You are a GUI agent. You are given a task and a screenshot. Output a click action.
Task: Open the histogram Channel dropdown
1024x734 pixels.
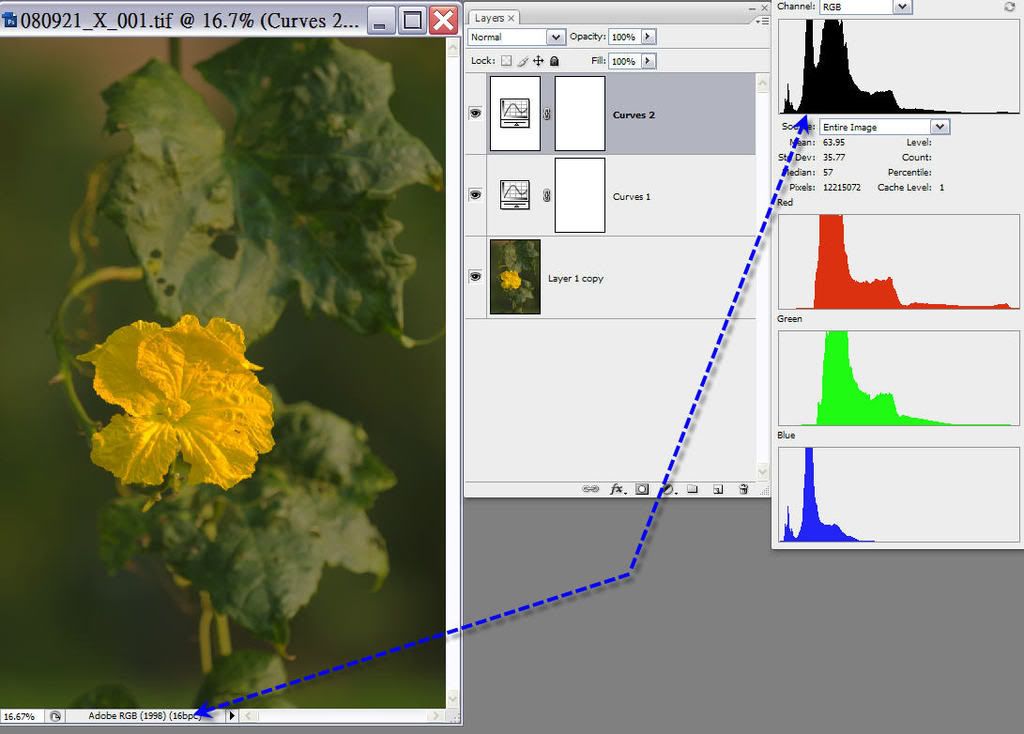(865, 7)
